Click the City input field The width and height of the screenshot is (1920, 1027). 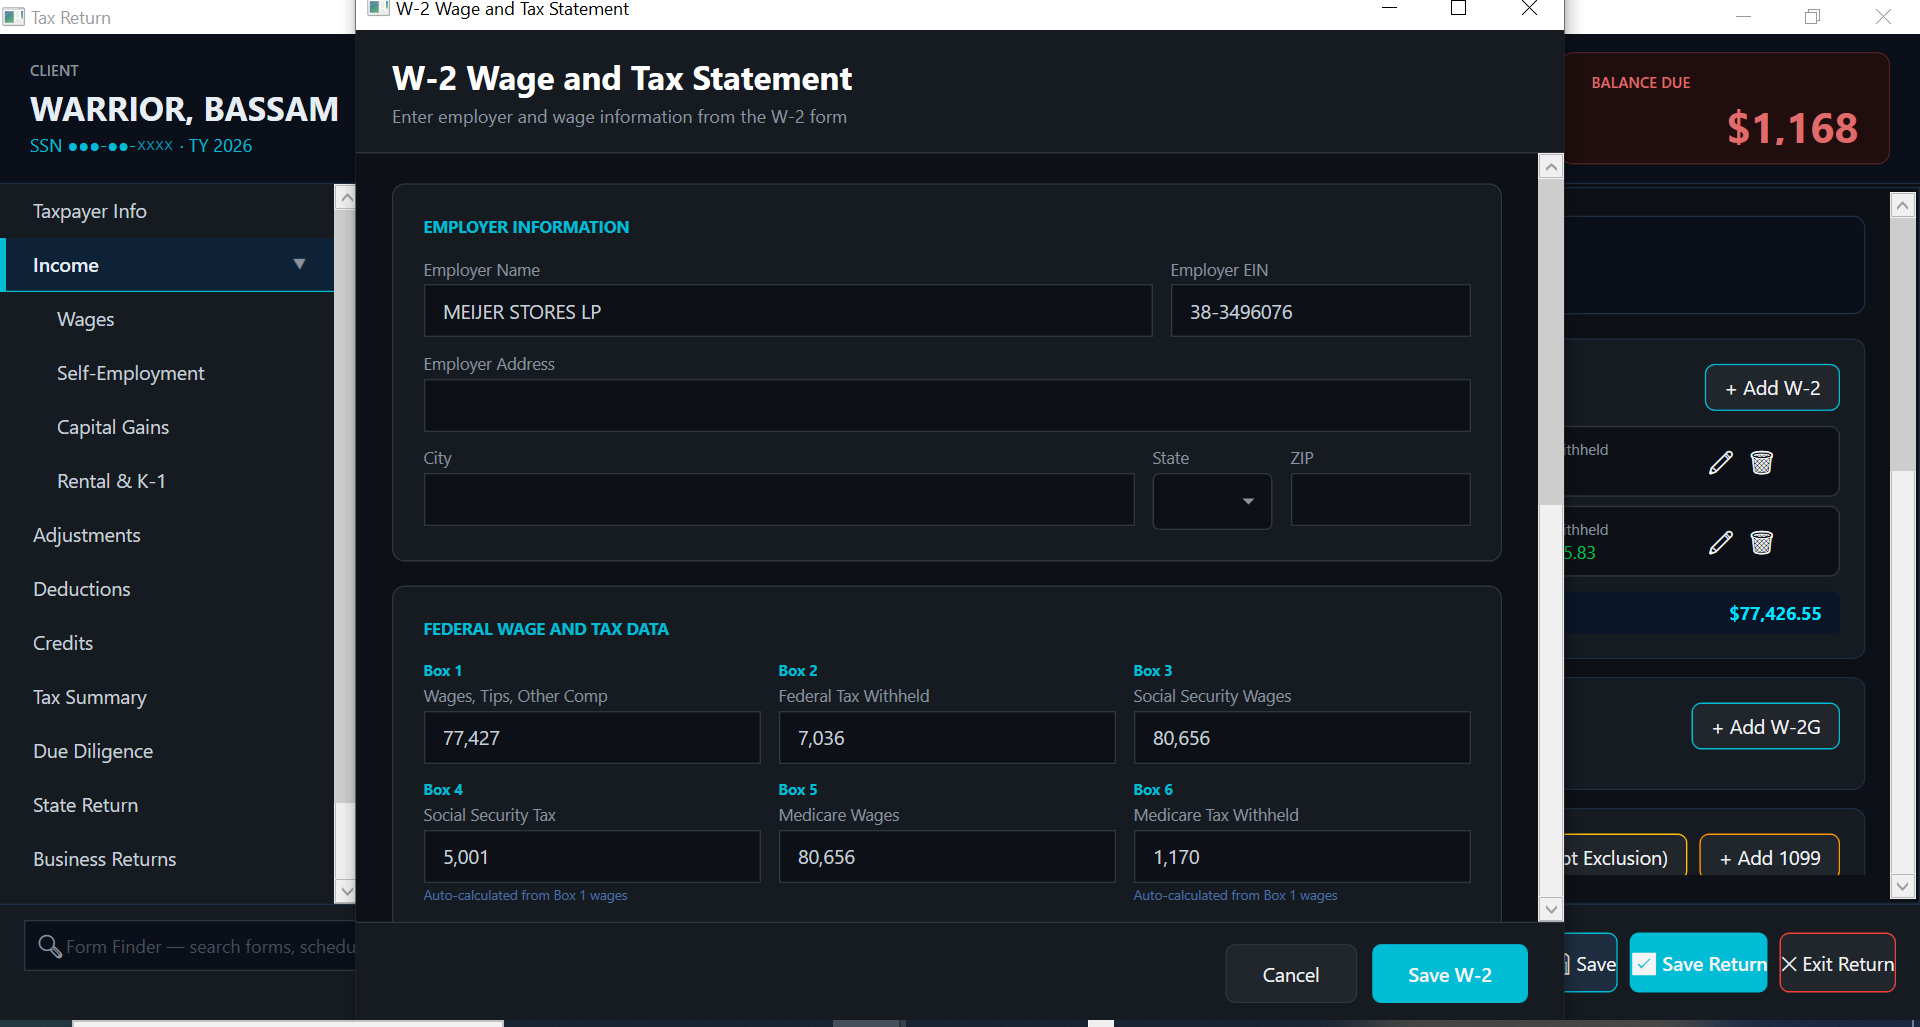coord(779,500)
